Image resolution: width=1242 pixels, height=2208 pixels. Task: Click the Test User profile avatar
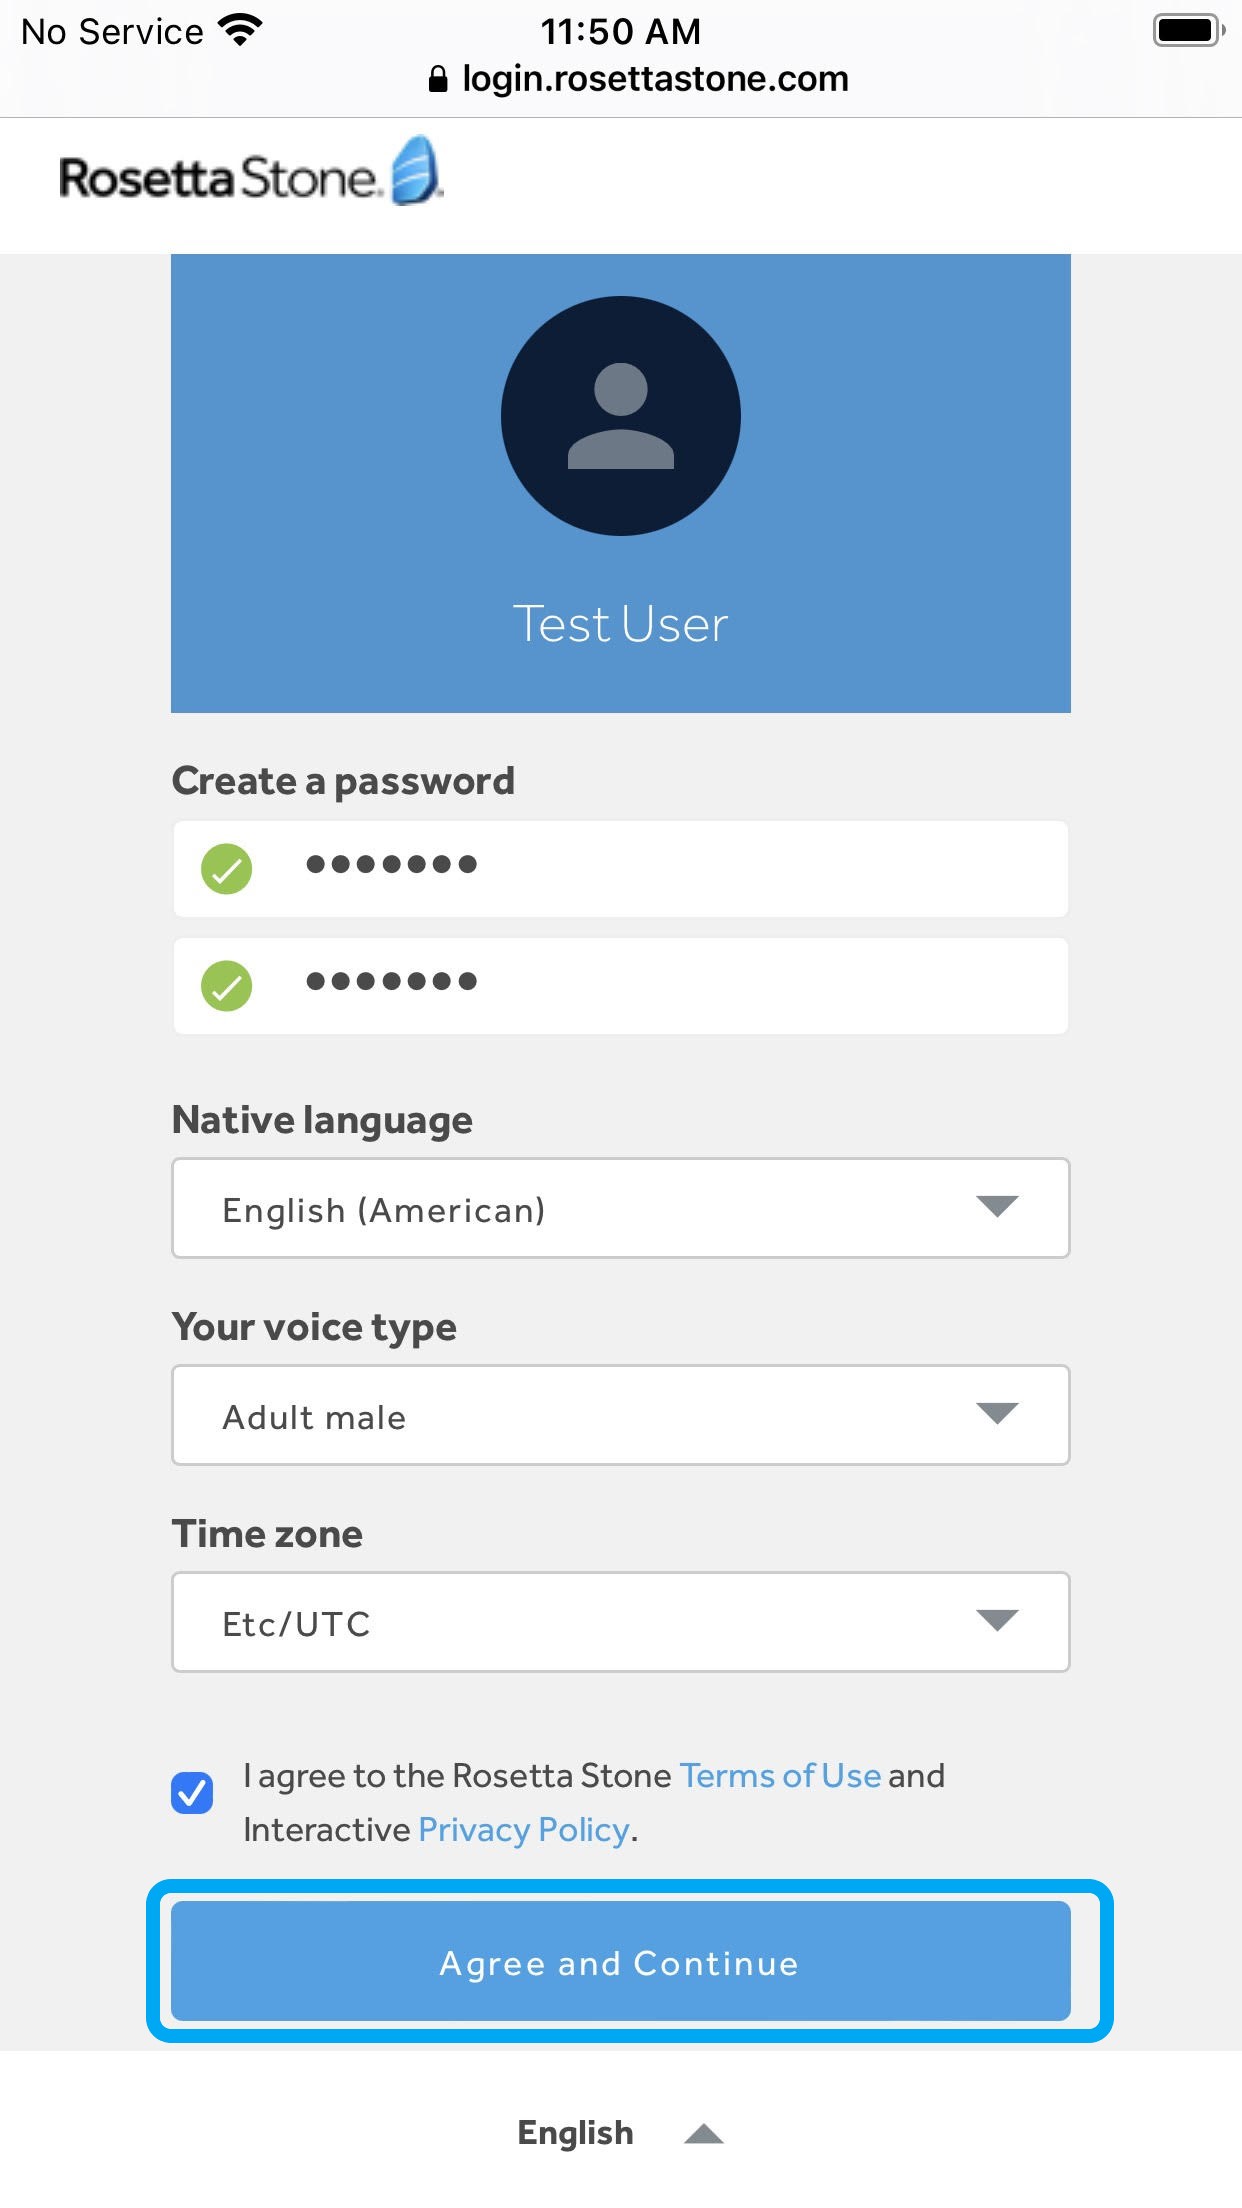coord(620,415)
